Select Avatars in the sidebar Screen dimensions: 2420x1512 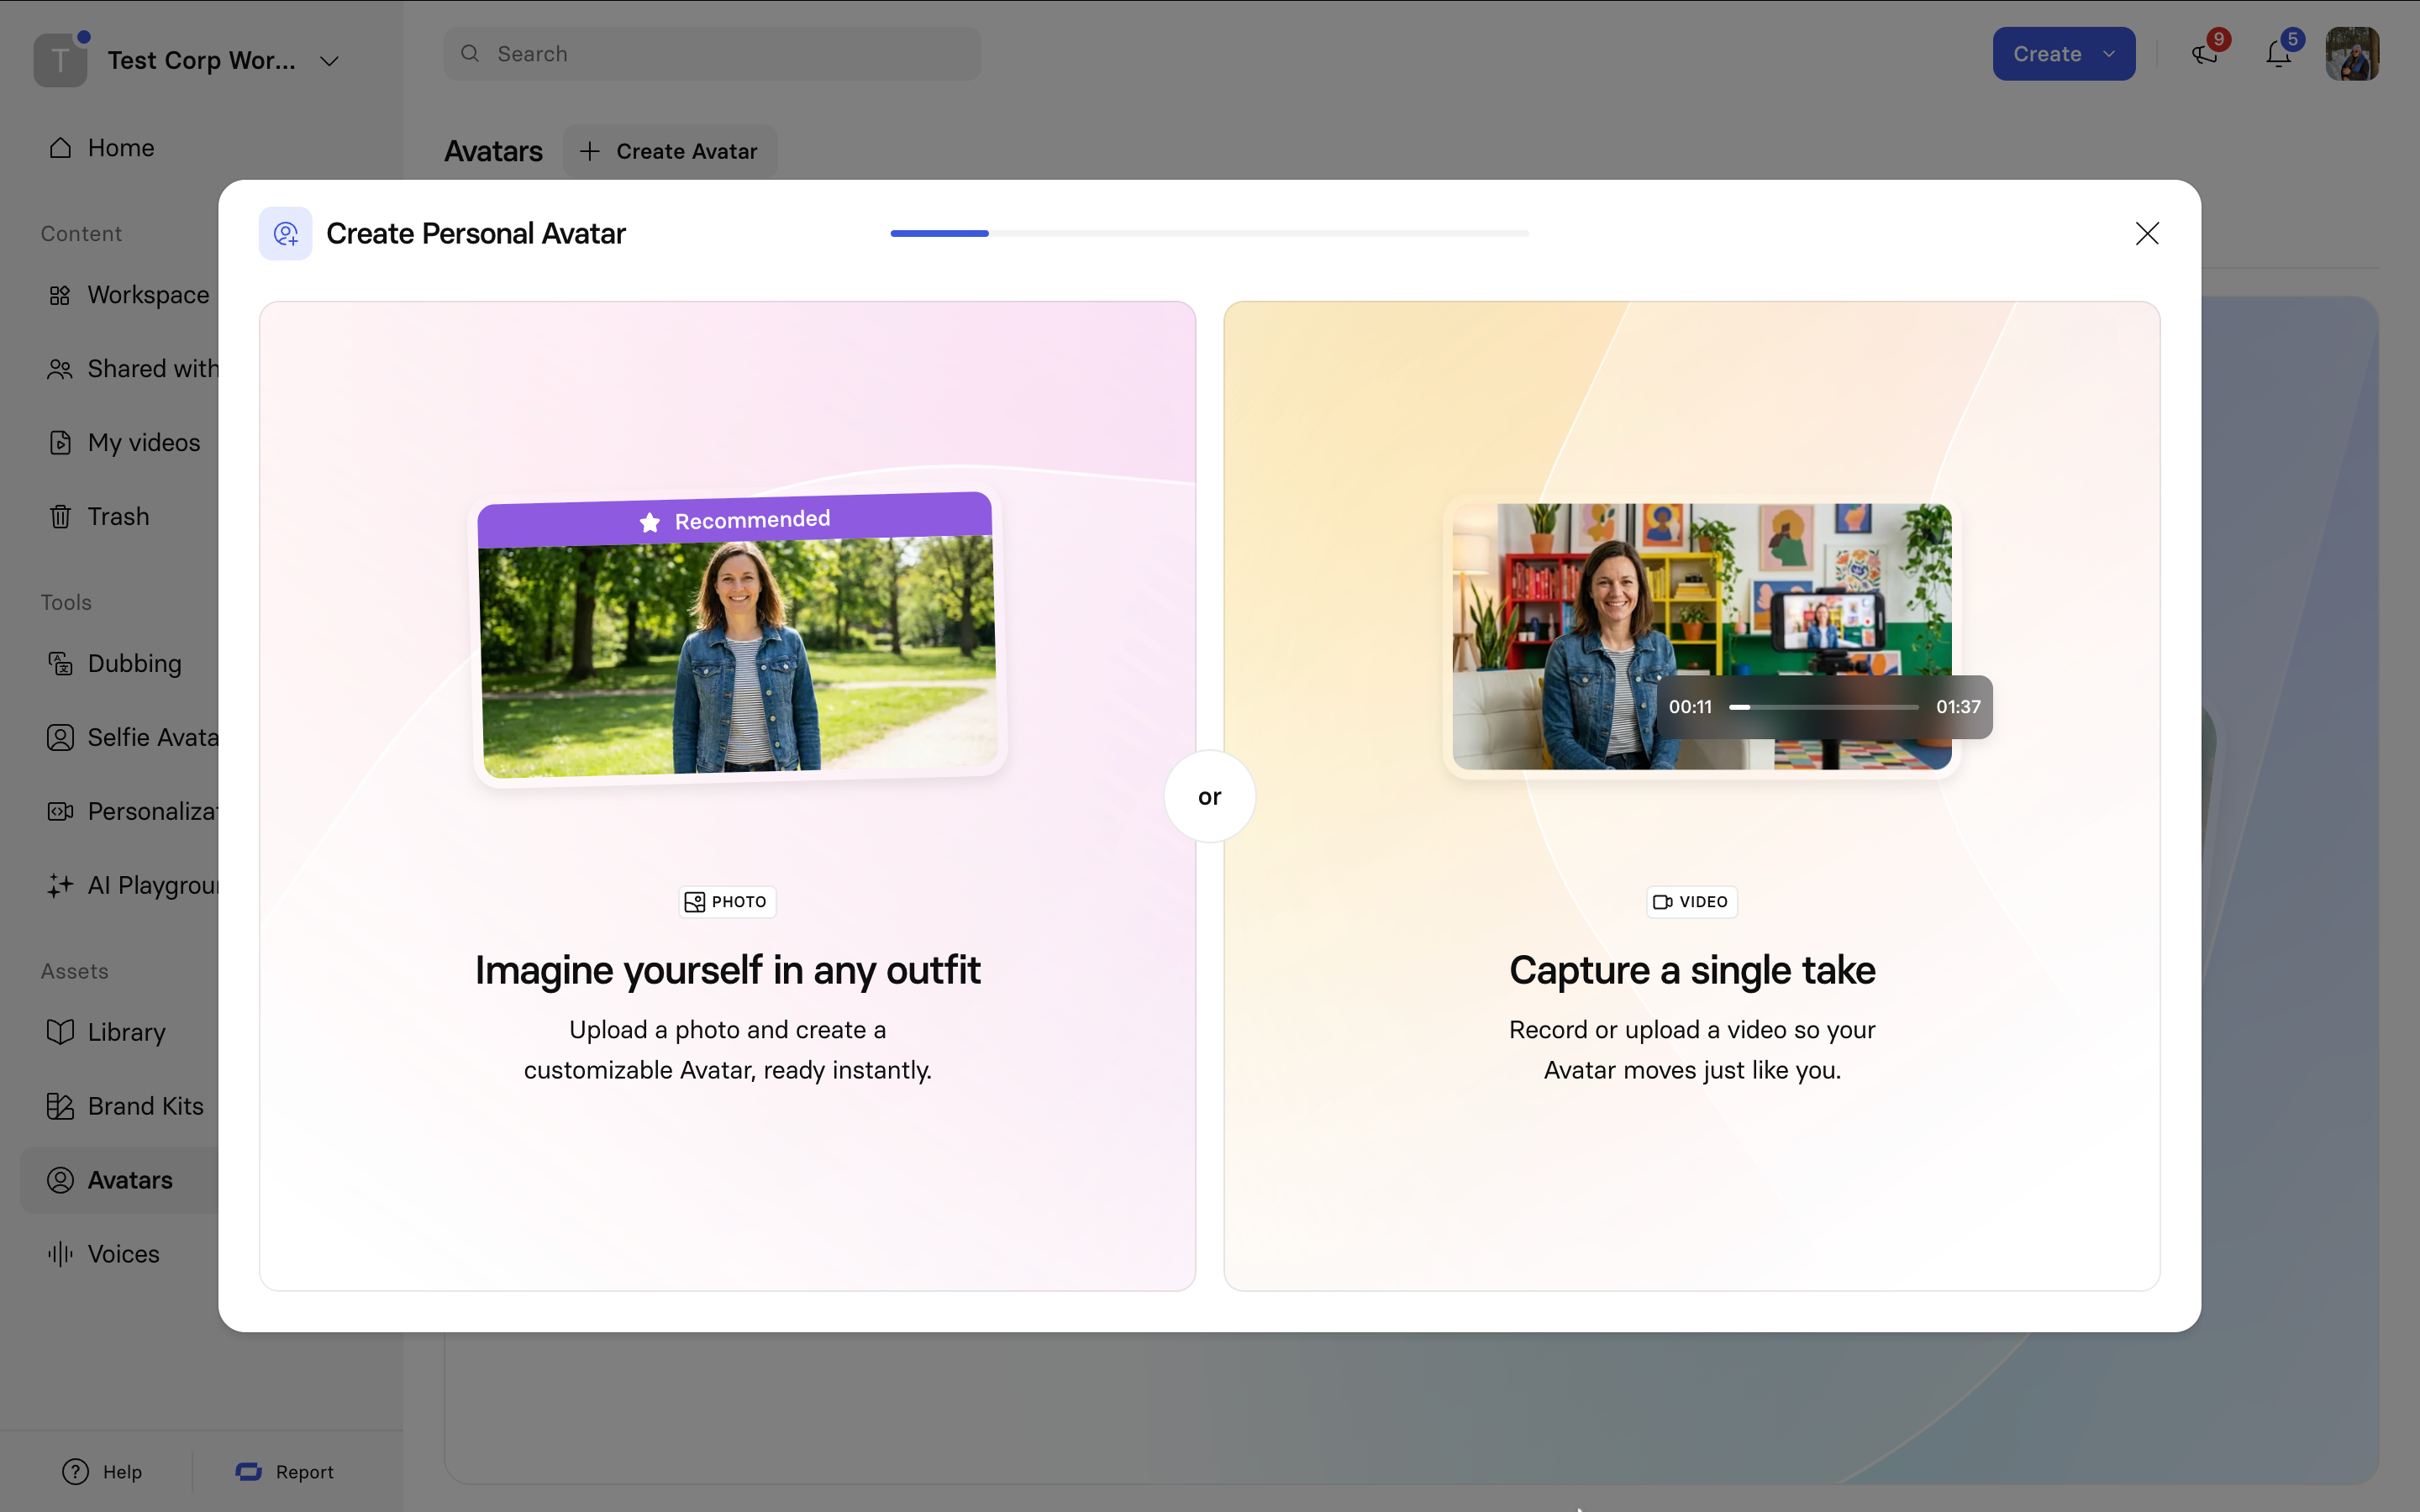pos(129,1180)
